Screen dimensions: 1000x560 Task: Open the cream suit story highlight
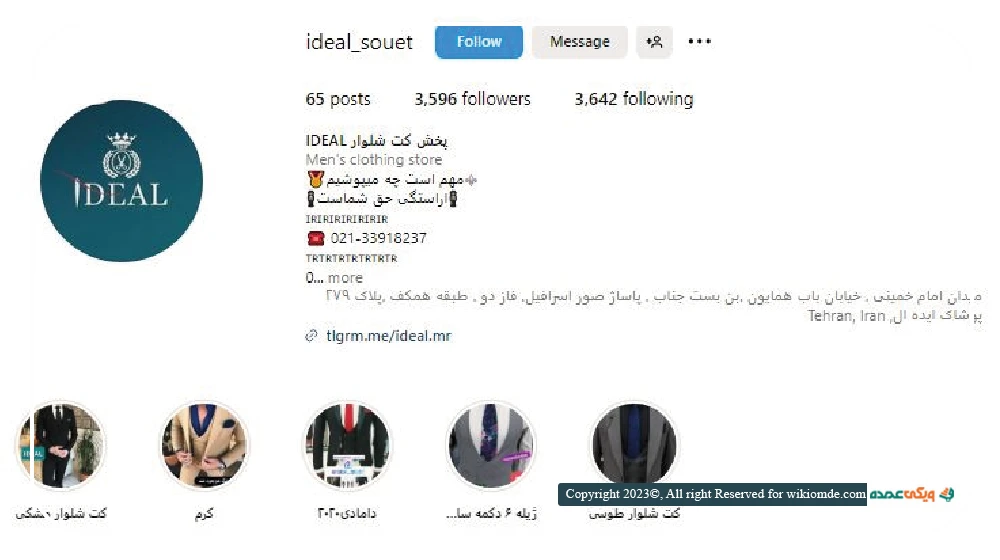204,445
